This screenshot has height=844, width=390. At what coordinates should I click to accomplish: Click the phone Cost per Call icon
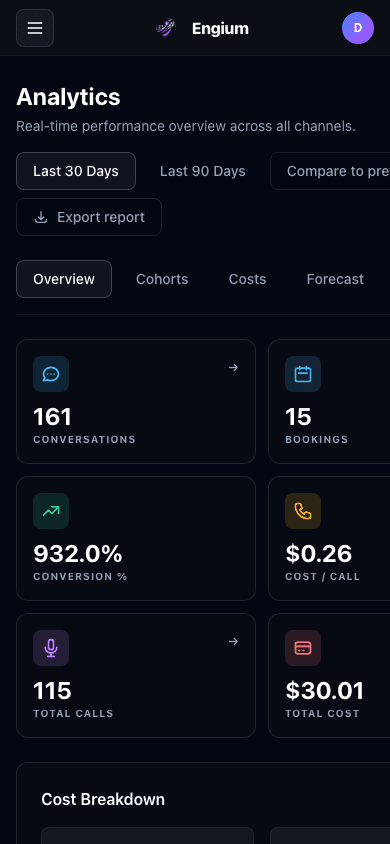tap(303, 511)
